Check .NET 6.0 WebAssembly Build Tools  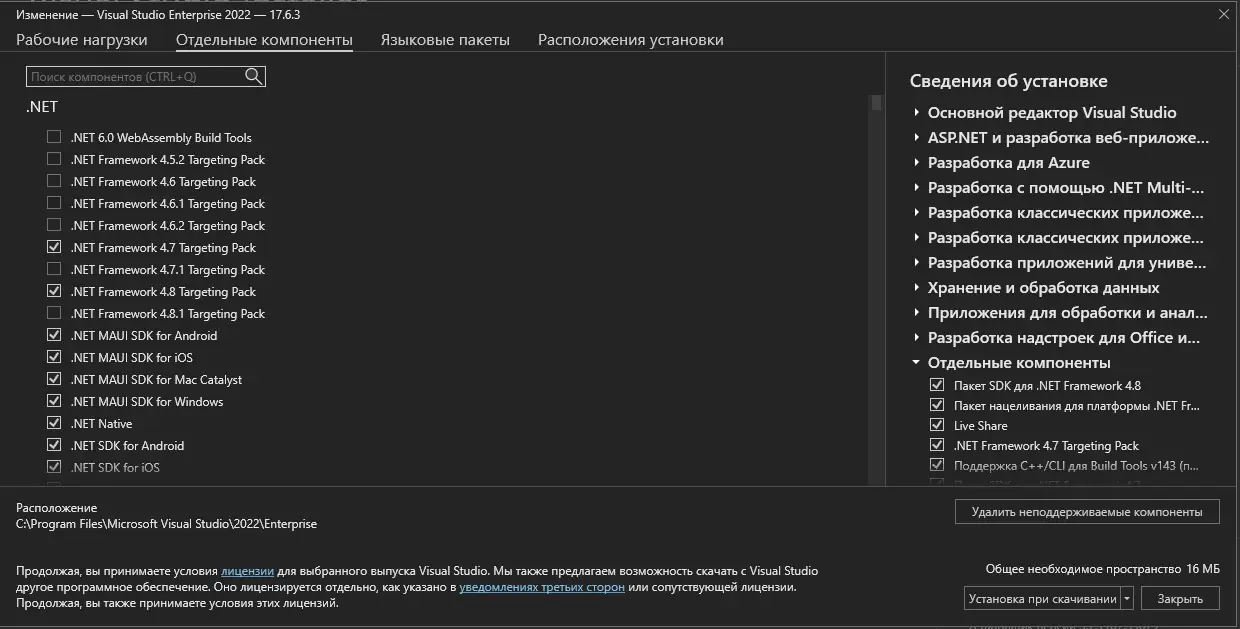click(x=54, y=137)
